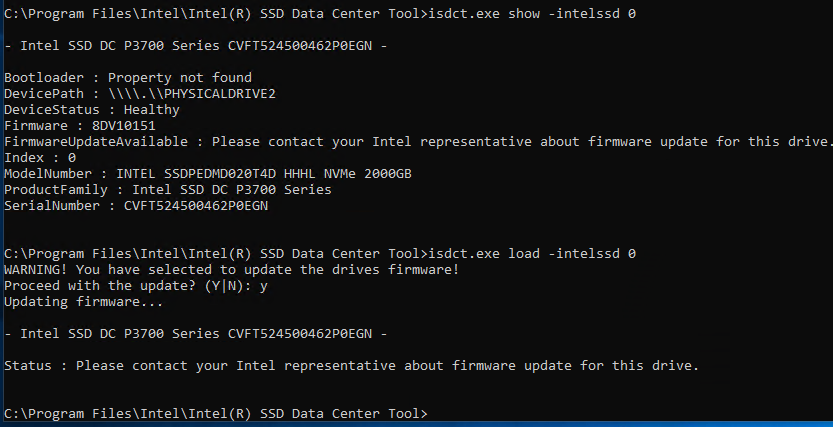Click the Bootloader property line
The image size is (833, 427).
[x=128, y=77]
